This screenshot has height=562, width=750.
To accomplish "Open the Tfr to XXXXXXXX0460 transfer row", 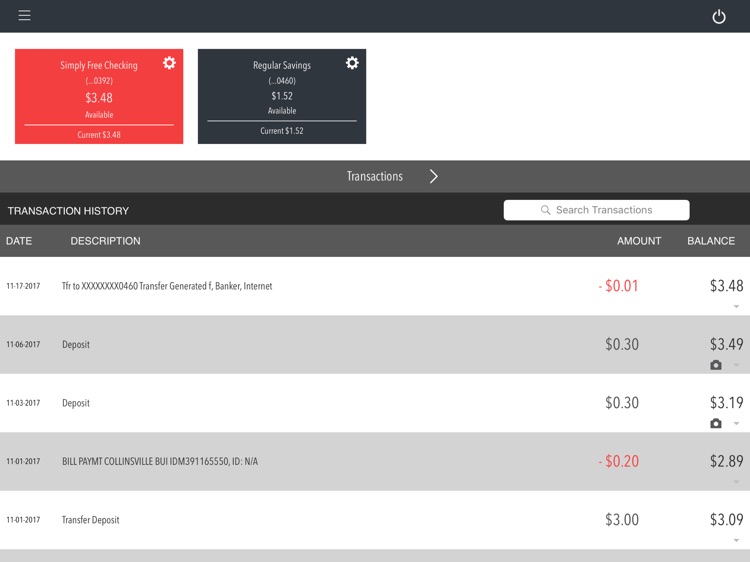I will point(375,286).
